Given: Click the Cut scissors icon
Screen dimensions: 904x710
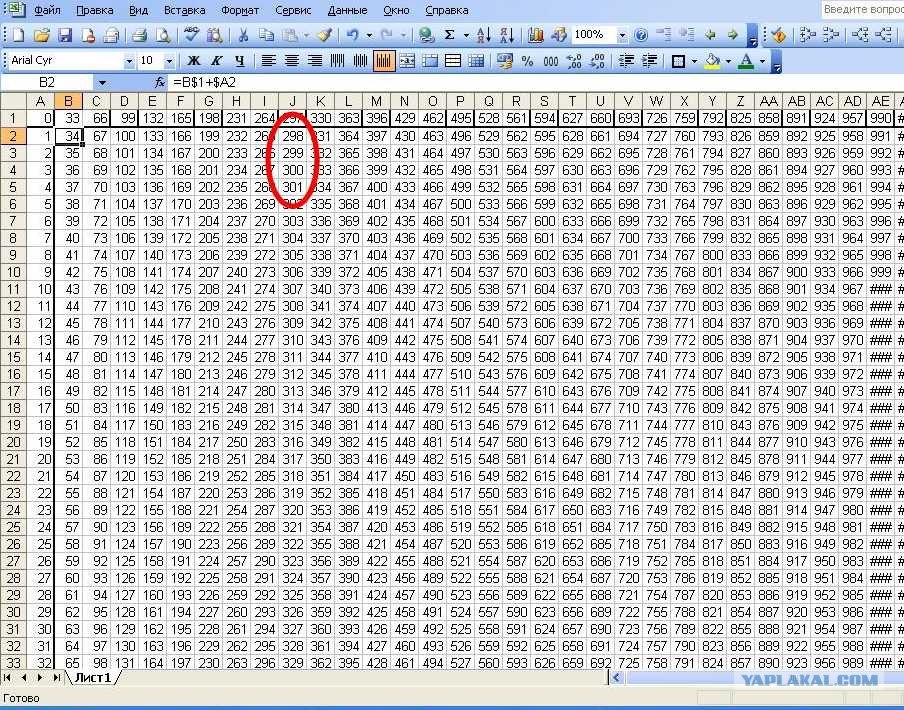Looking at the screenshot, I should tap(242, 35).
